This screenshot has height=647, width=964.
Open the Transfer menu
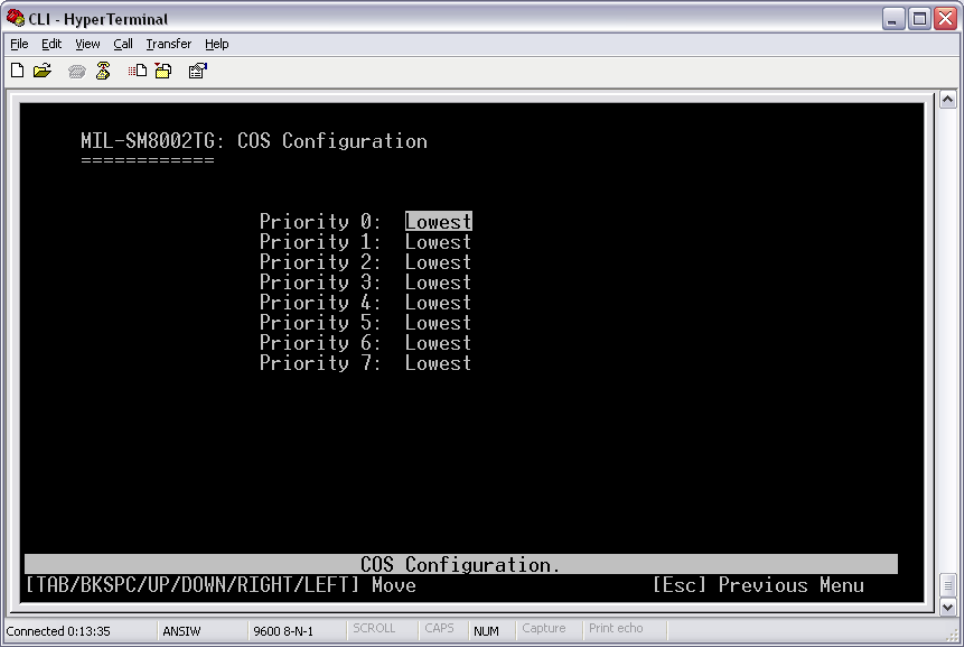click(x=168, y=44)
